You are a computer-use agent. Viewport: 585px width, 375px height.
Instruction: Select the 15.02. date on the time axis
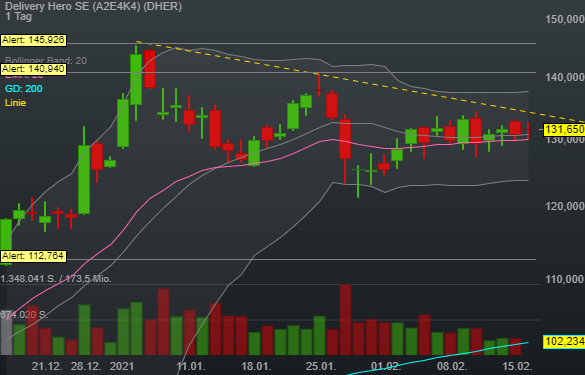[517, 366]
